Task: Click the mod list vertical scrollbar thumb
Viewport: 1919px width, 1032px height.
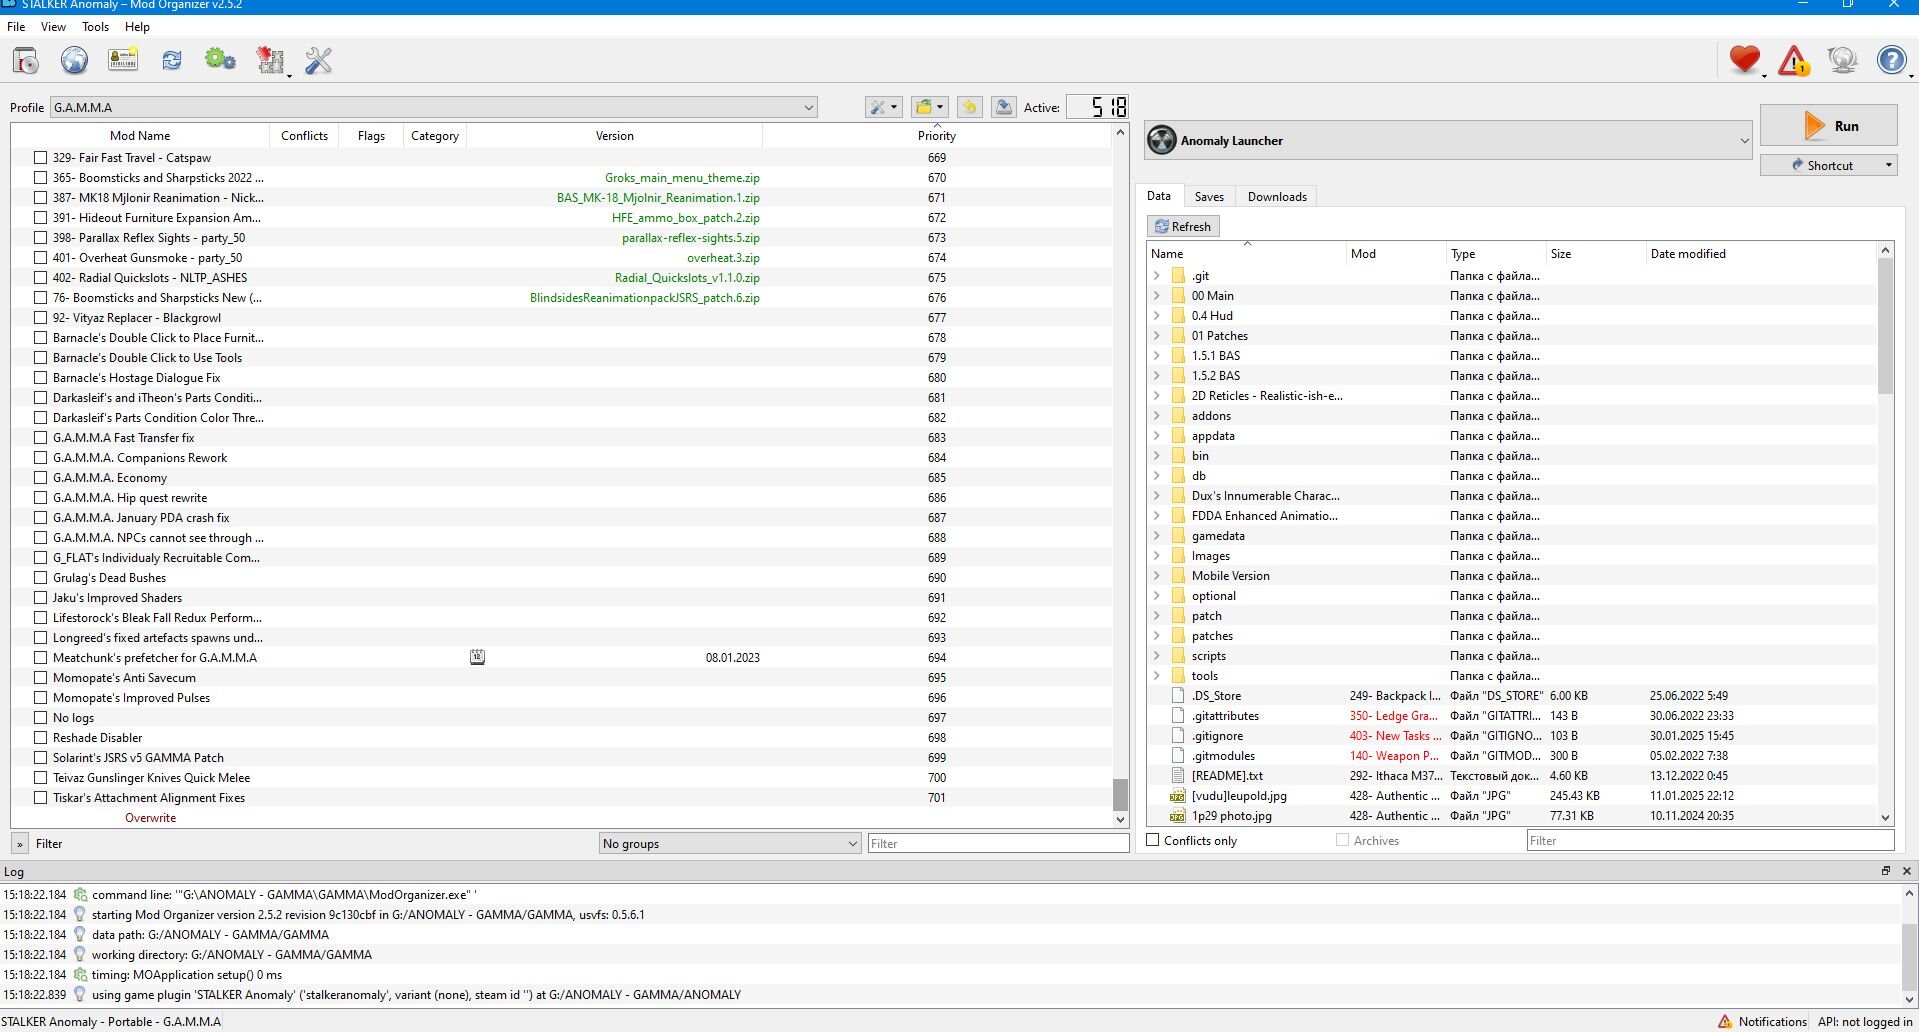Action: coord(1120,794)
